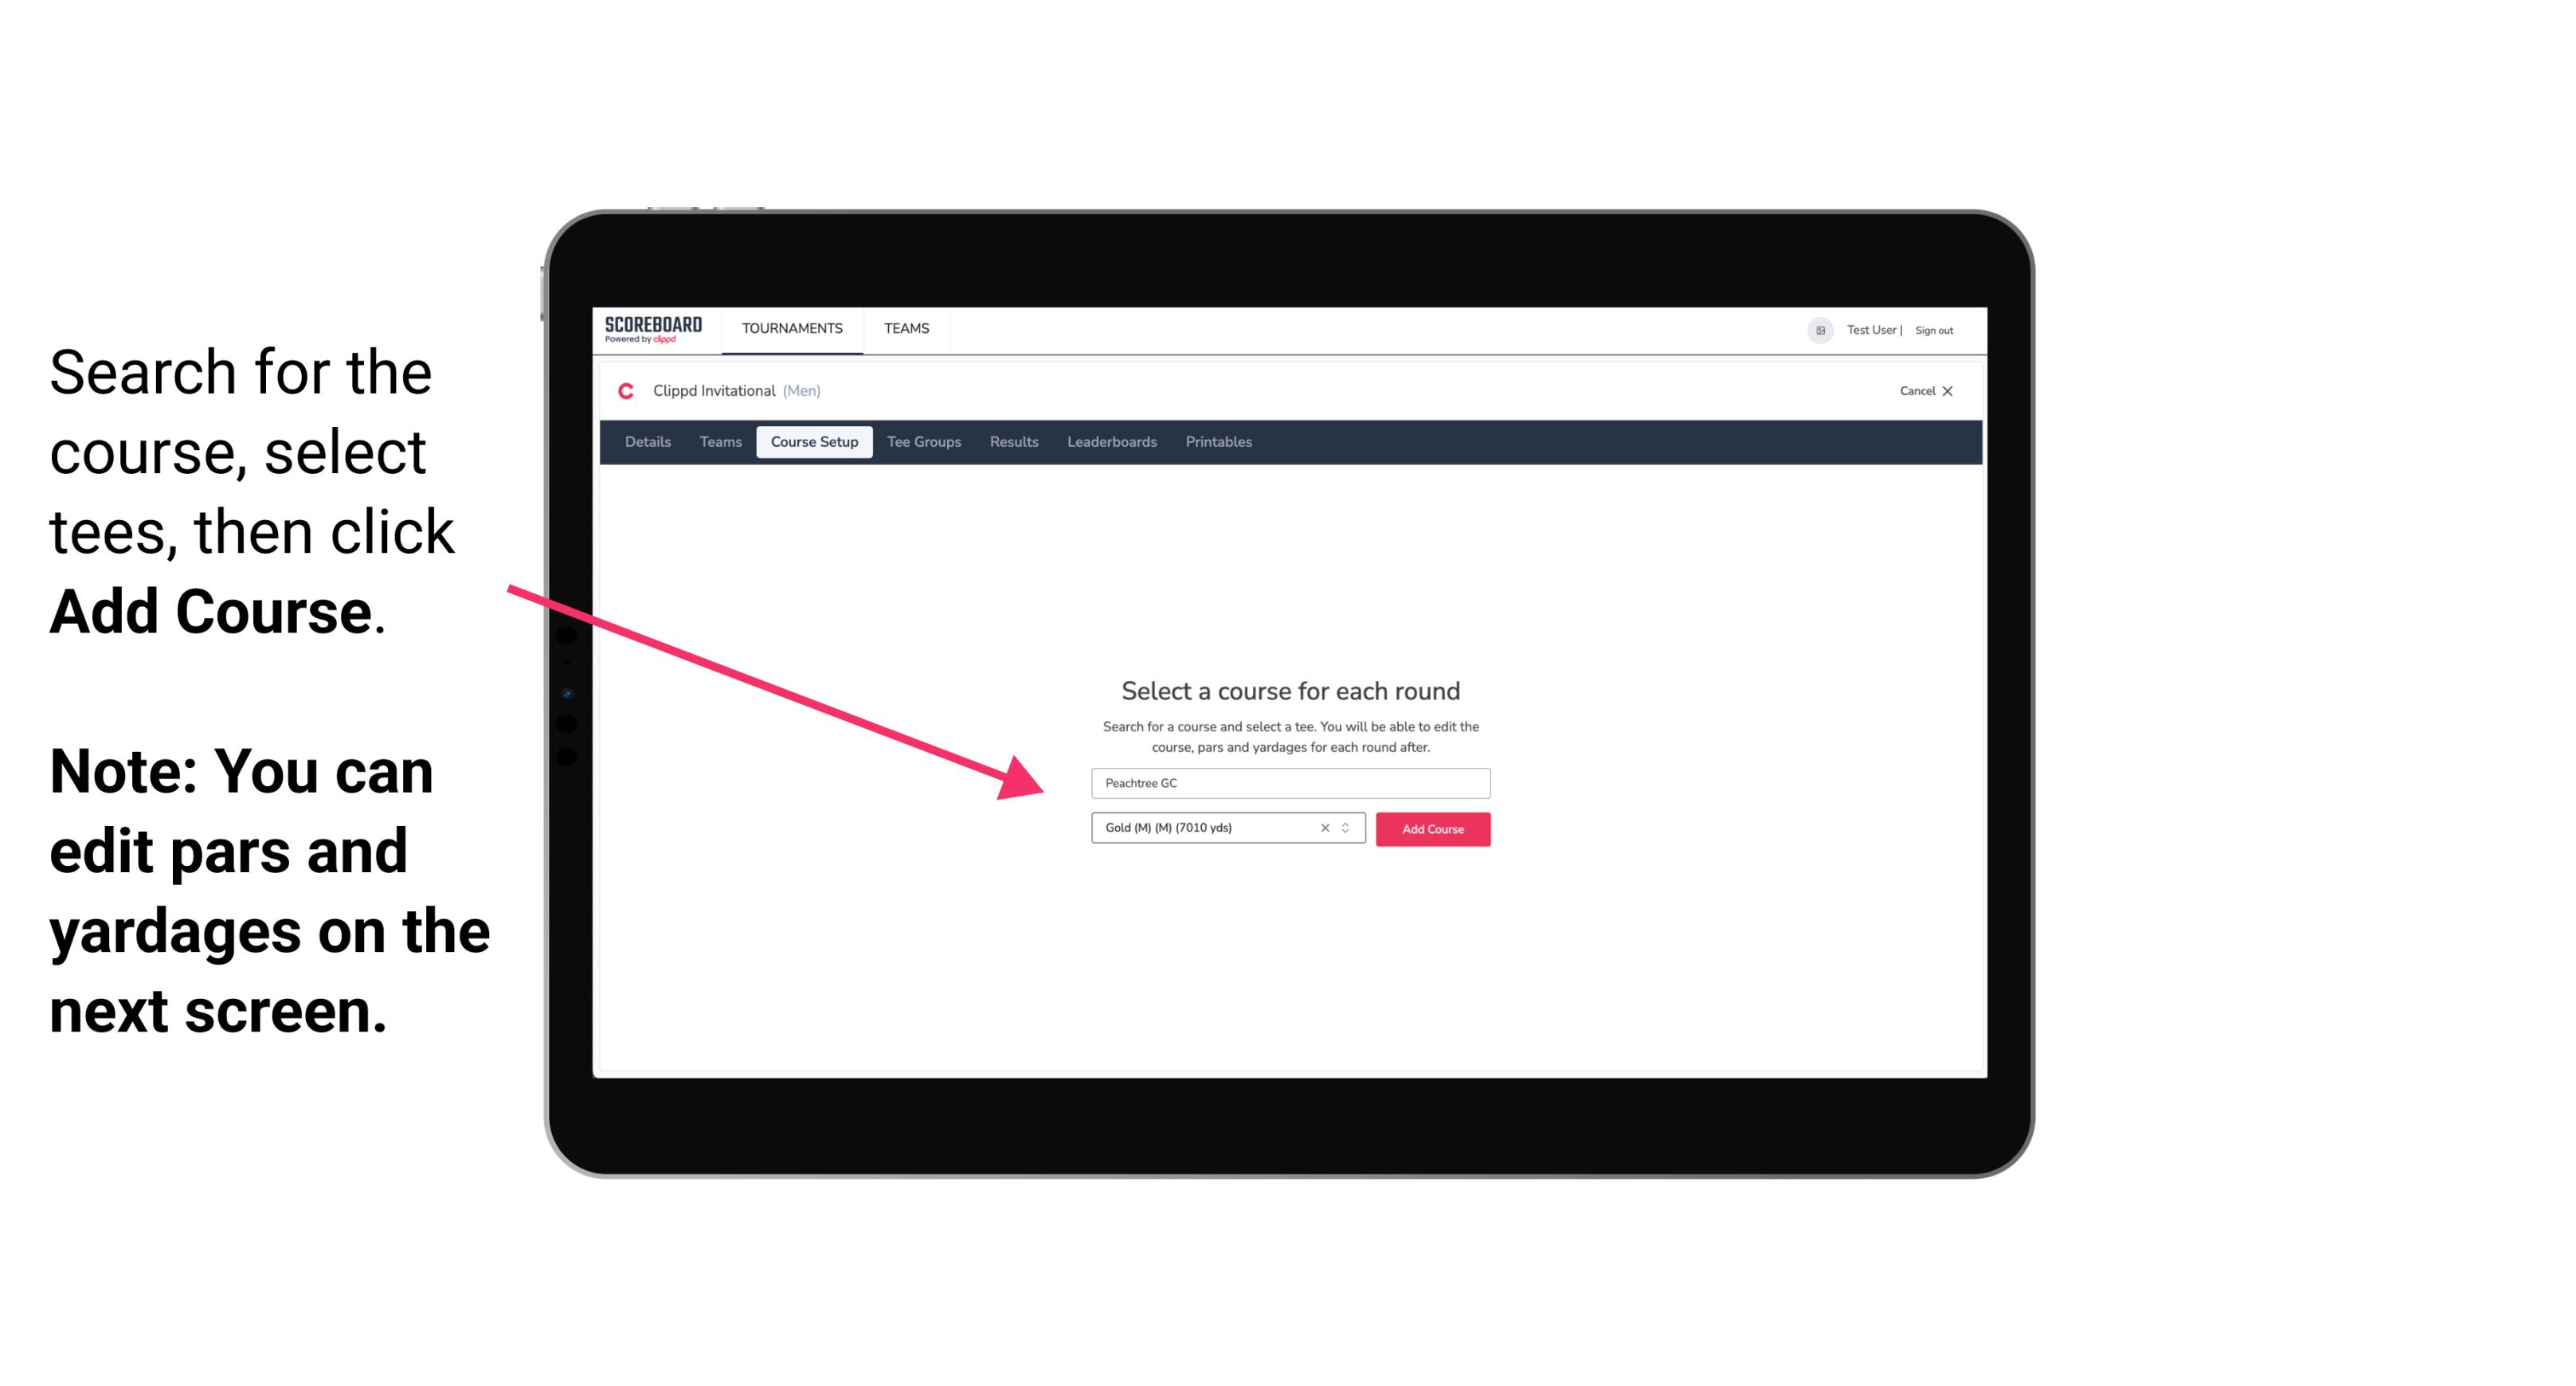Open the Printables tab
Screen dimensions: 2576x1386
pos(1219,442)
